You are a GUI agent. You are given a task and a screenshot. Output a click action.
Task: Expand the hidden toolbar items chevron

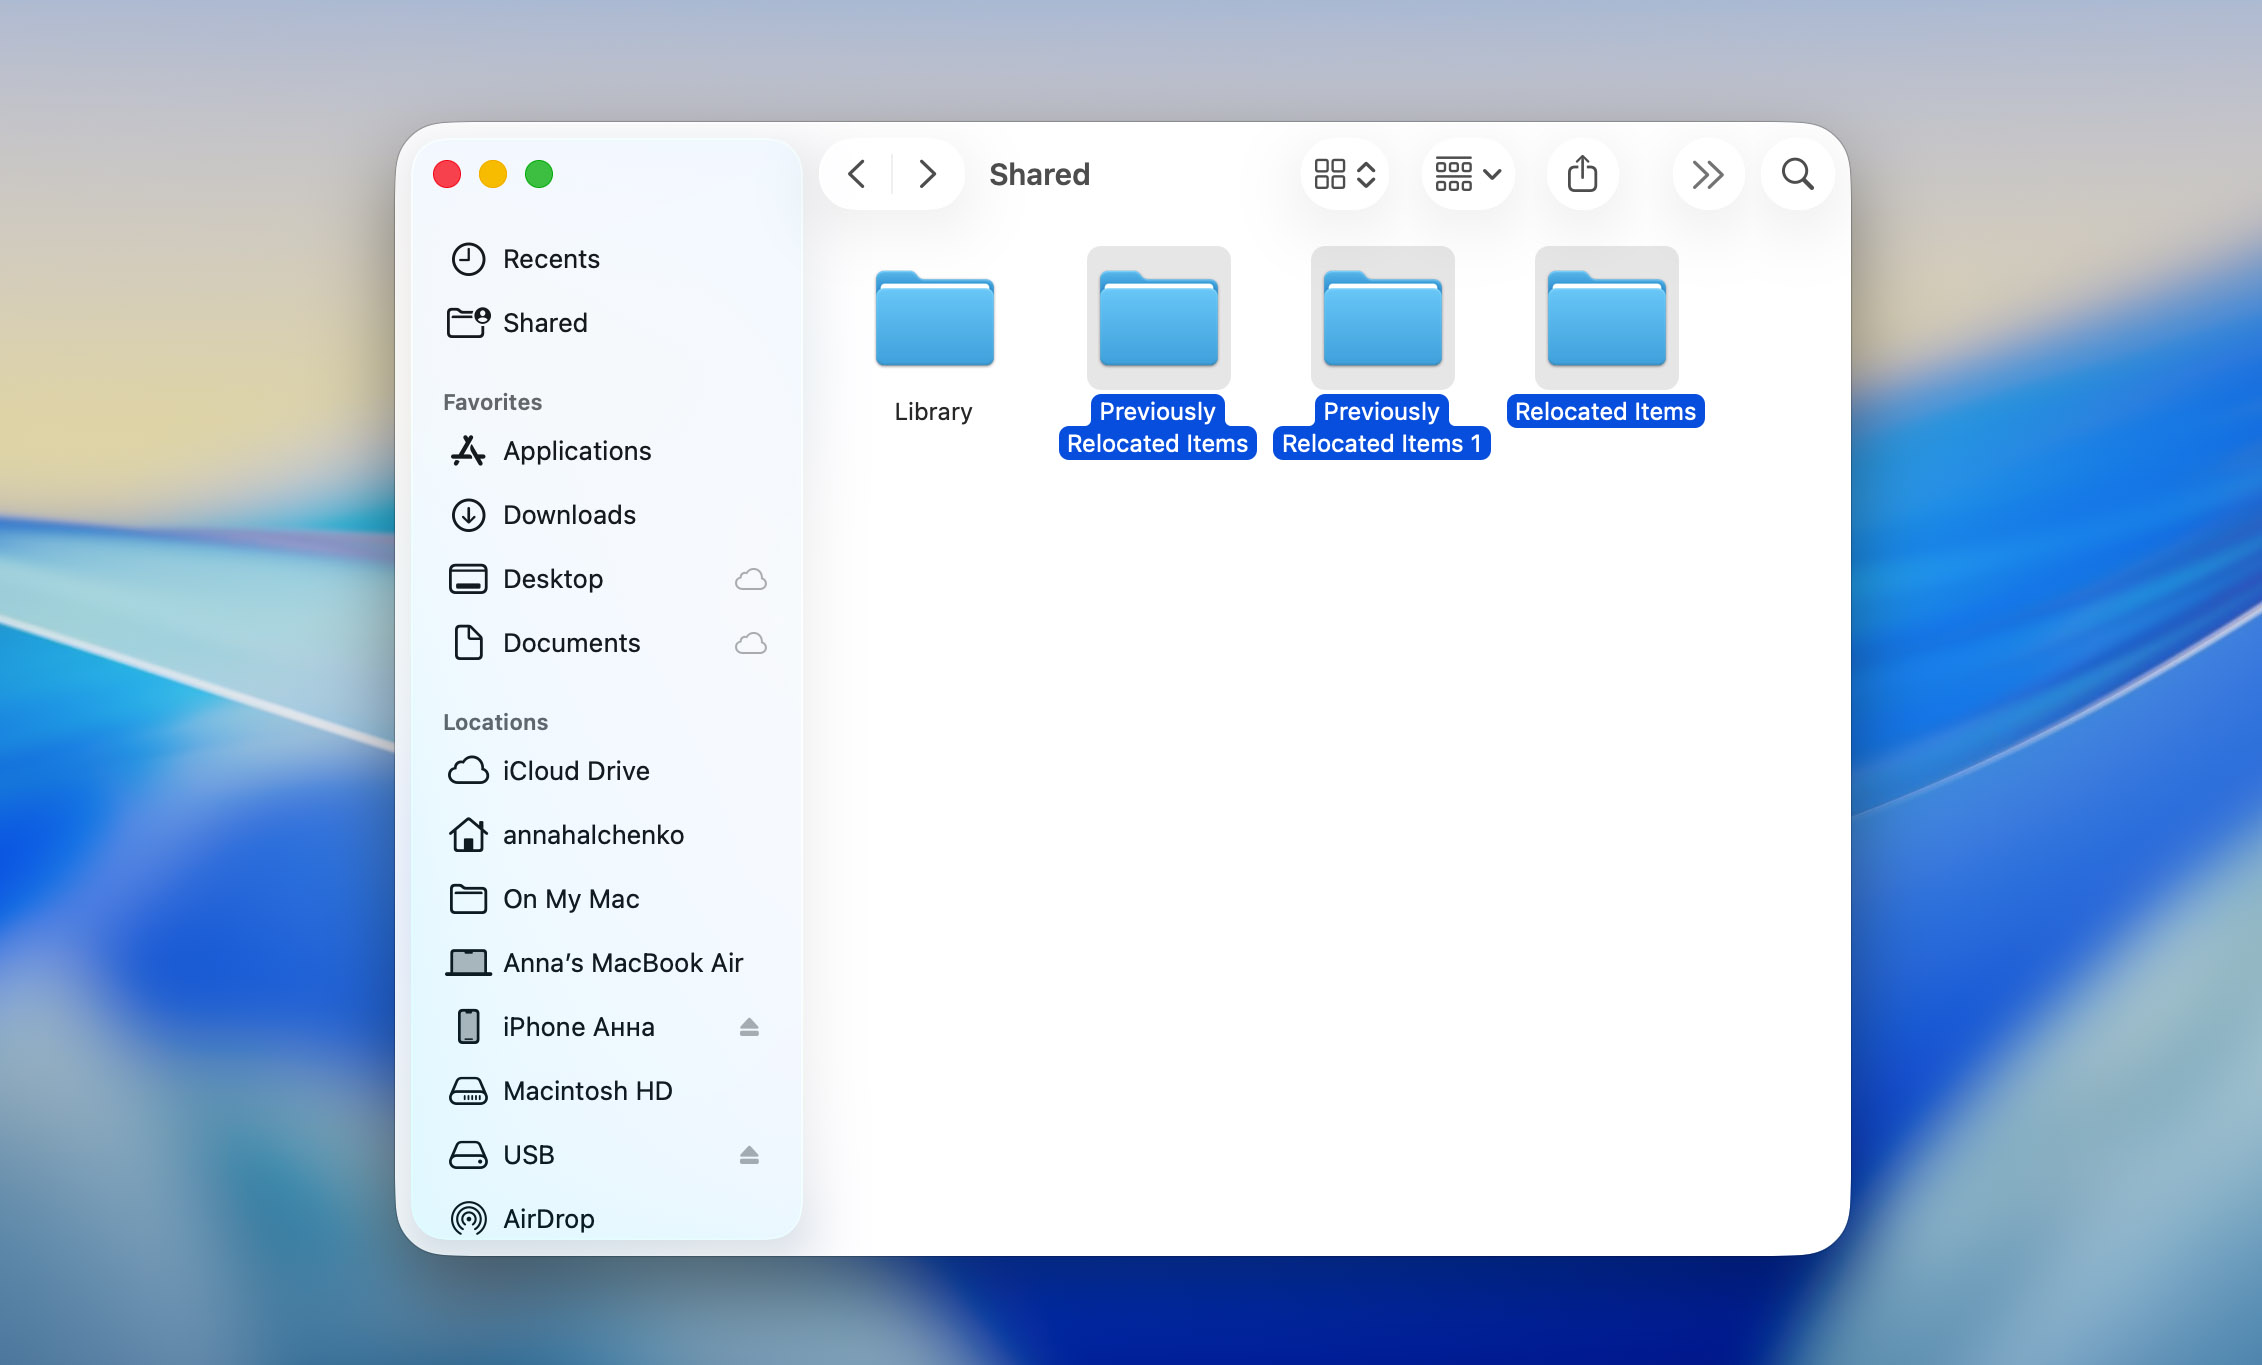(1707, 174)
